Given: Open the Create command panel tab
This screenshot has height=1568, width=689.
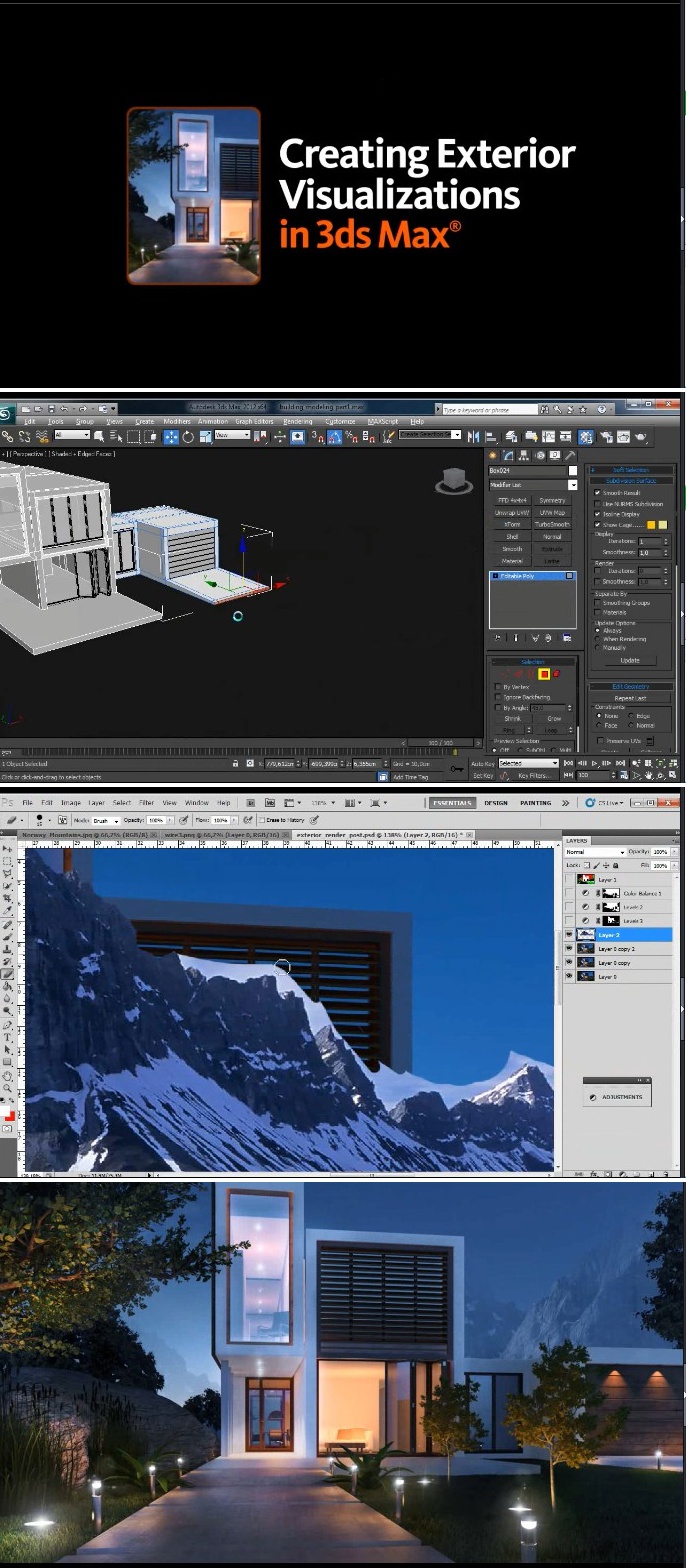Looking at the screenshot, I should click(492, 455).
